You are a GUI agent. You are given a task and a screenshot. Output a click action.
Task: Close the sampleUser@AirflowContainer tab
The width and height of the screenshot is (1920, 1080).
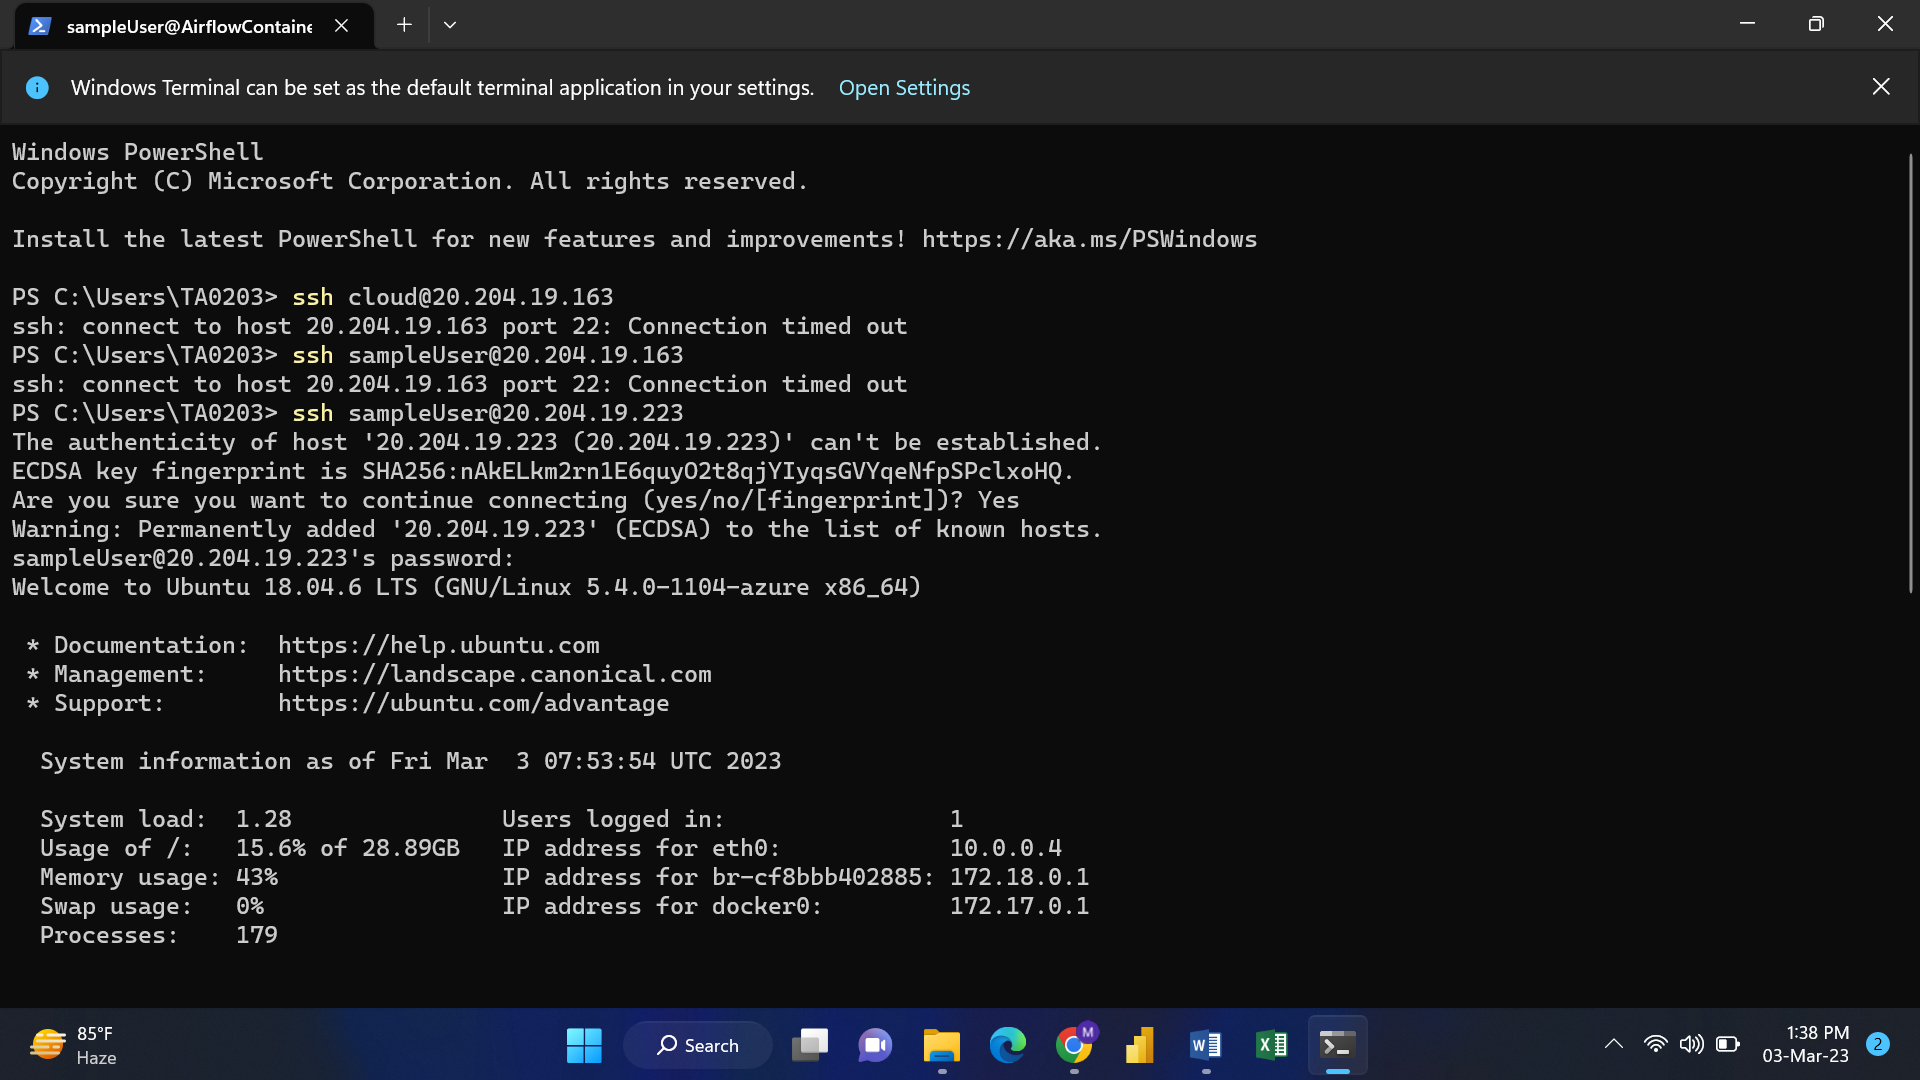[x=342, y=26]
